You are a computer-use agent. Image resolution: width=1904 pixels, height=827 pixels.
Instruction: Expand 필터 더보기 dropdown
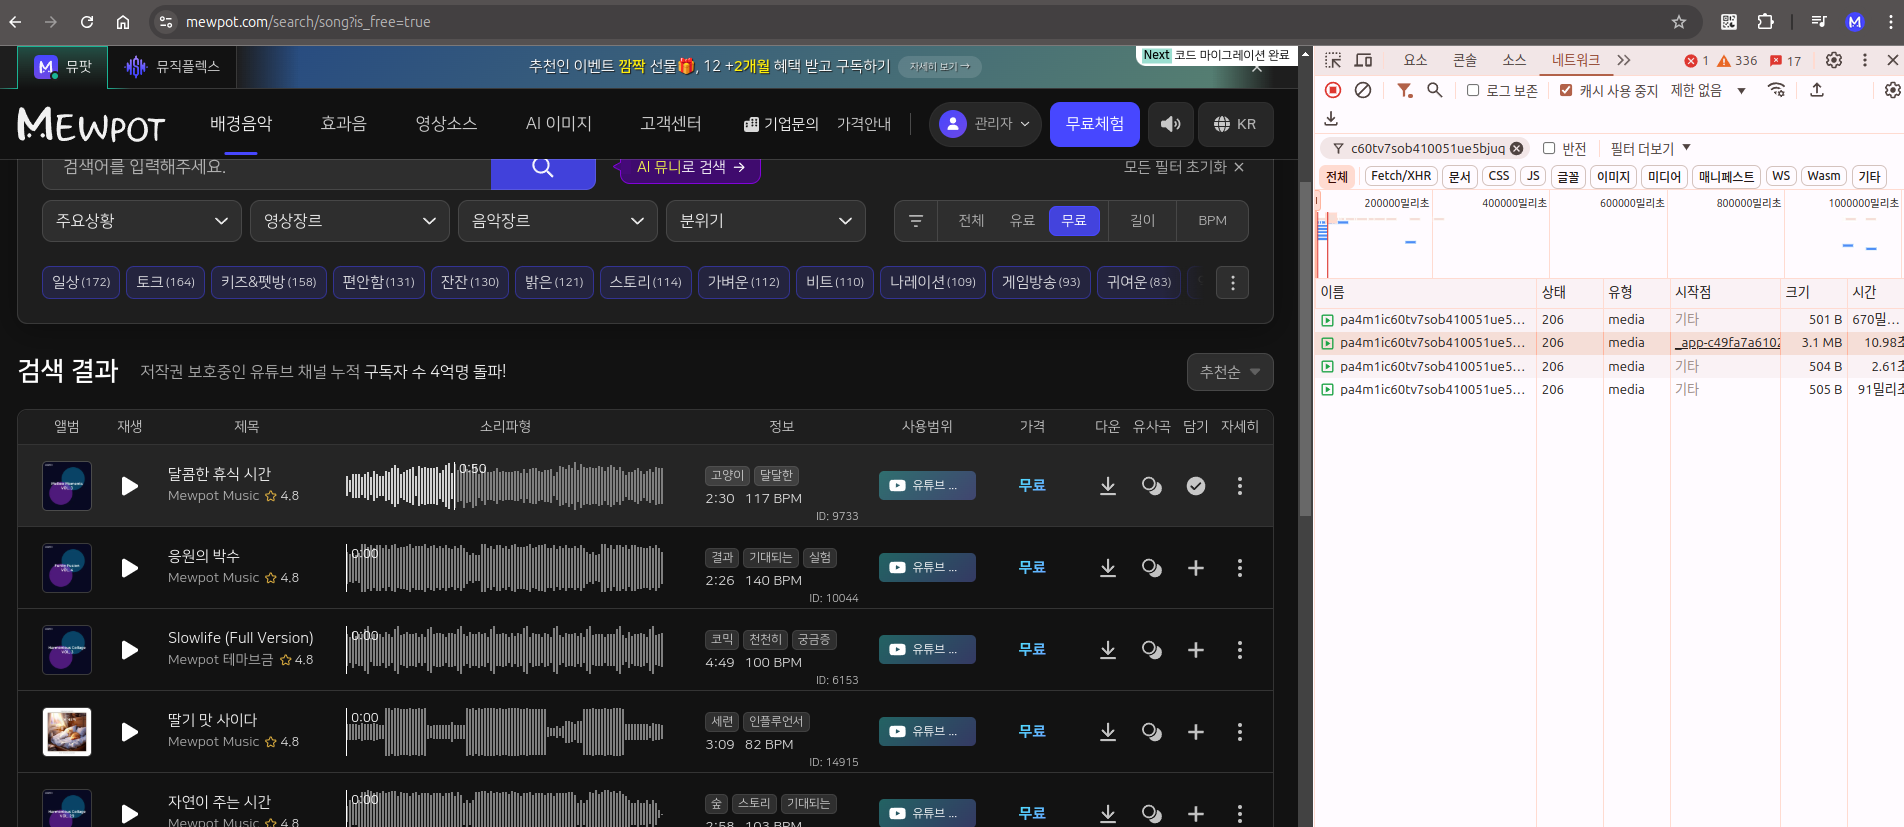coord(1650,148)
